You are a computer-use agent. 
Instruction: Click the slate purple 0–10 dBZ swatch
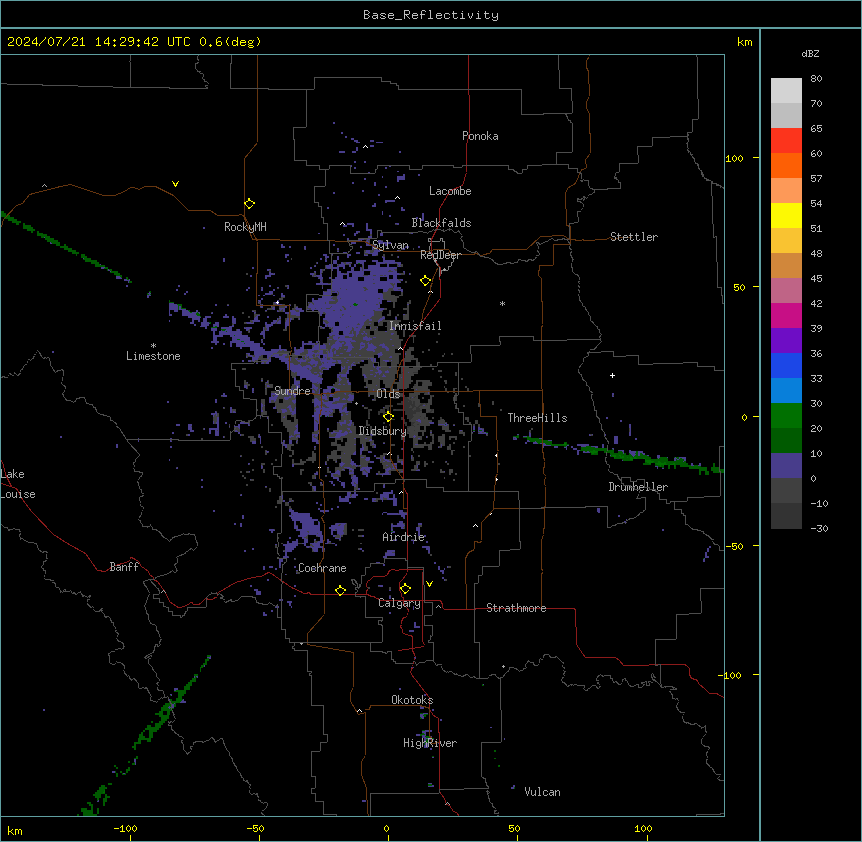pos(786,466)
